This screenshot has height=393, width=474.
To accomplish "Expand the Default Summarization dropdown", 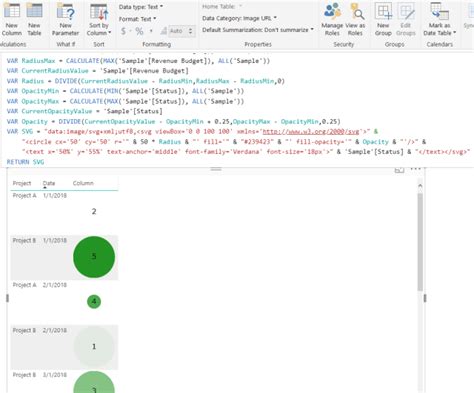I will [258, 30].
